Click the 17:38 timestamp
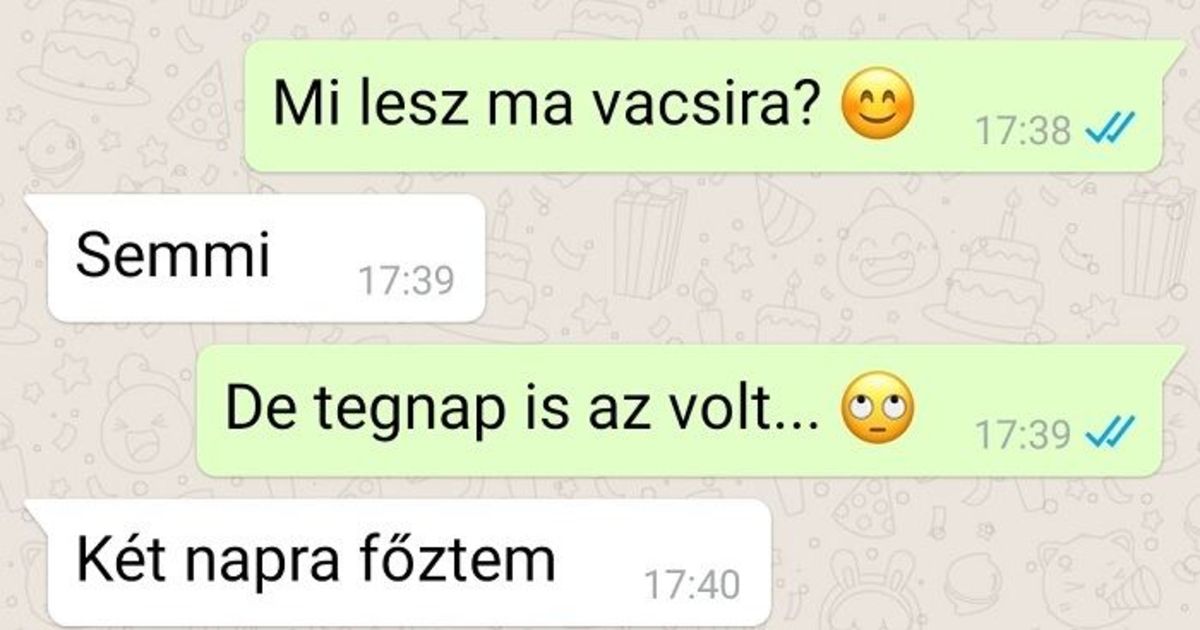This screenshot has width=1200, height=630. coord(1024,130)
